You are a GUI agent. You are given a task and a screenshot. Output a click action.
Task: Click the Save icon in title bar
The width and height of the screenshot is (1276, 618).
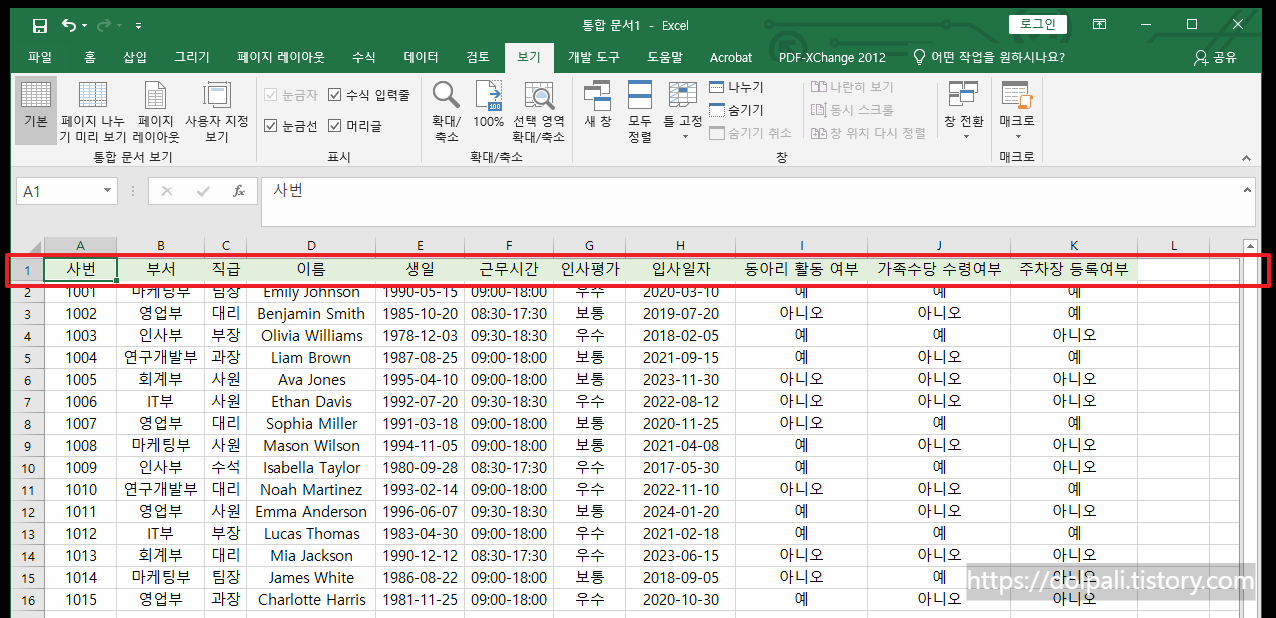coord(40,25)
